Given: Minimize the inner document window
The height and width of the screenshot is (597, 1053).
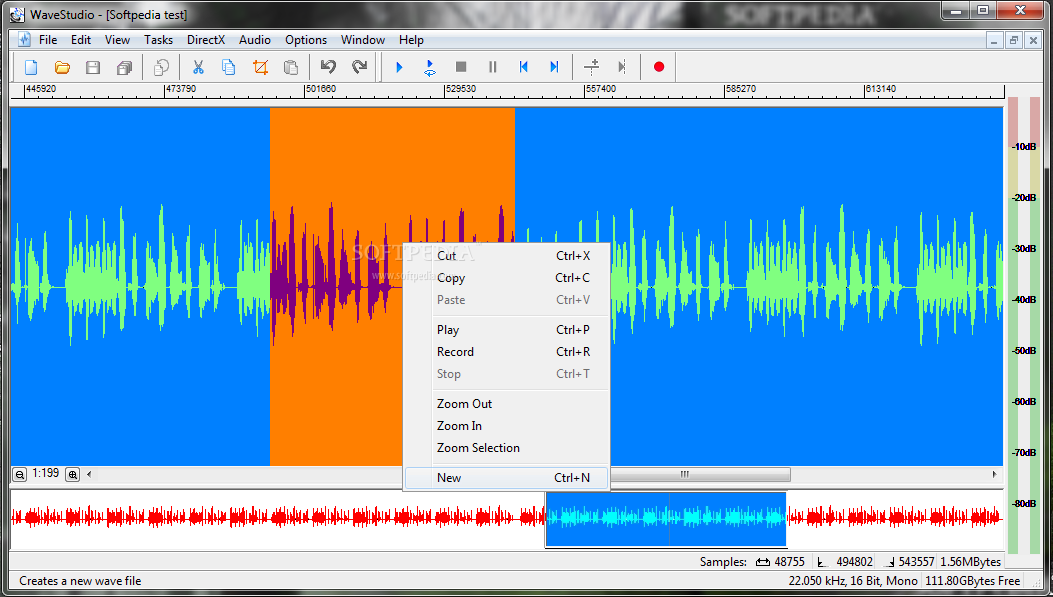Looking at the screenshot, I should (x=995, y=40).
